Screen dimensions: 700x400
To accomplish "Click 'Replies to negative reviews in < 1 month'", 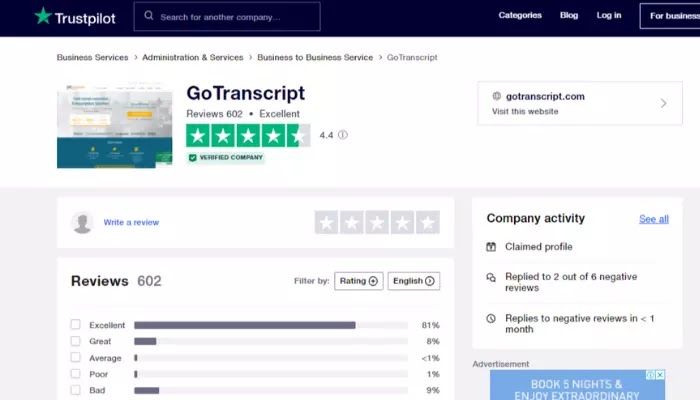I will pos(579,324).
